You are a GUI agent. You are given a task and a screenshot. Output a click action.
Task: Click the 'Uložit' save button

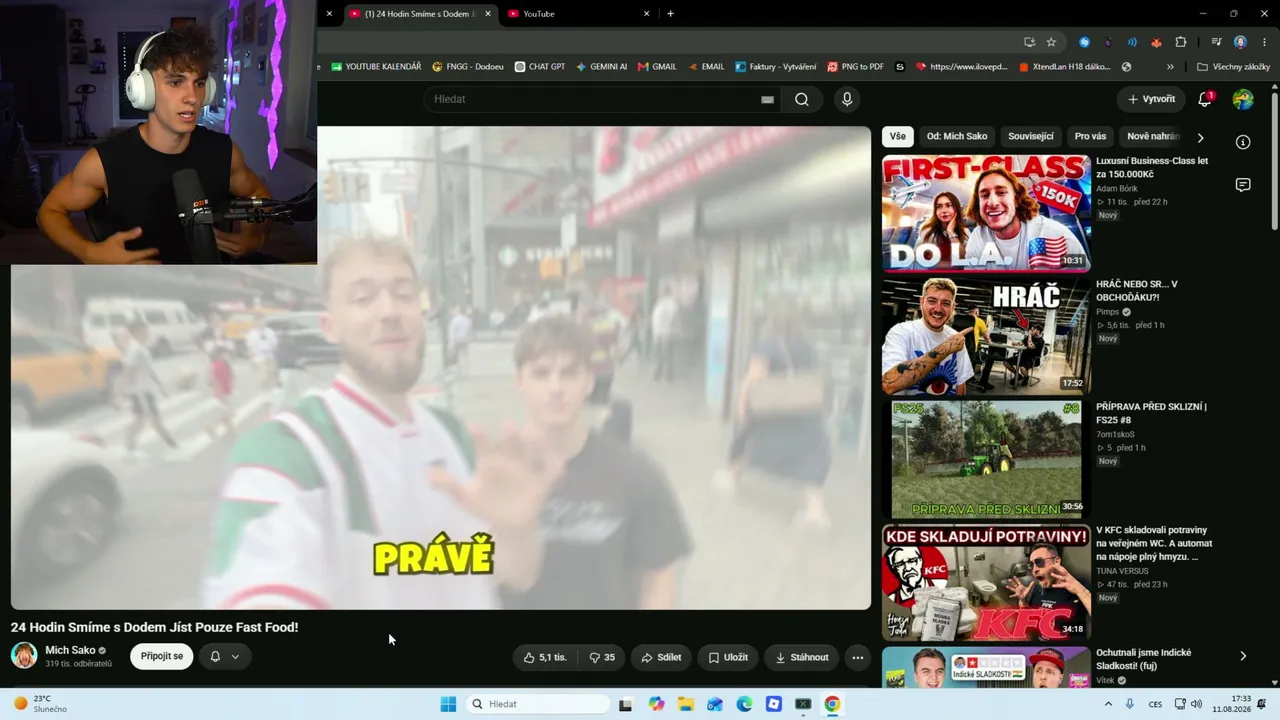point(728,657)
